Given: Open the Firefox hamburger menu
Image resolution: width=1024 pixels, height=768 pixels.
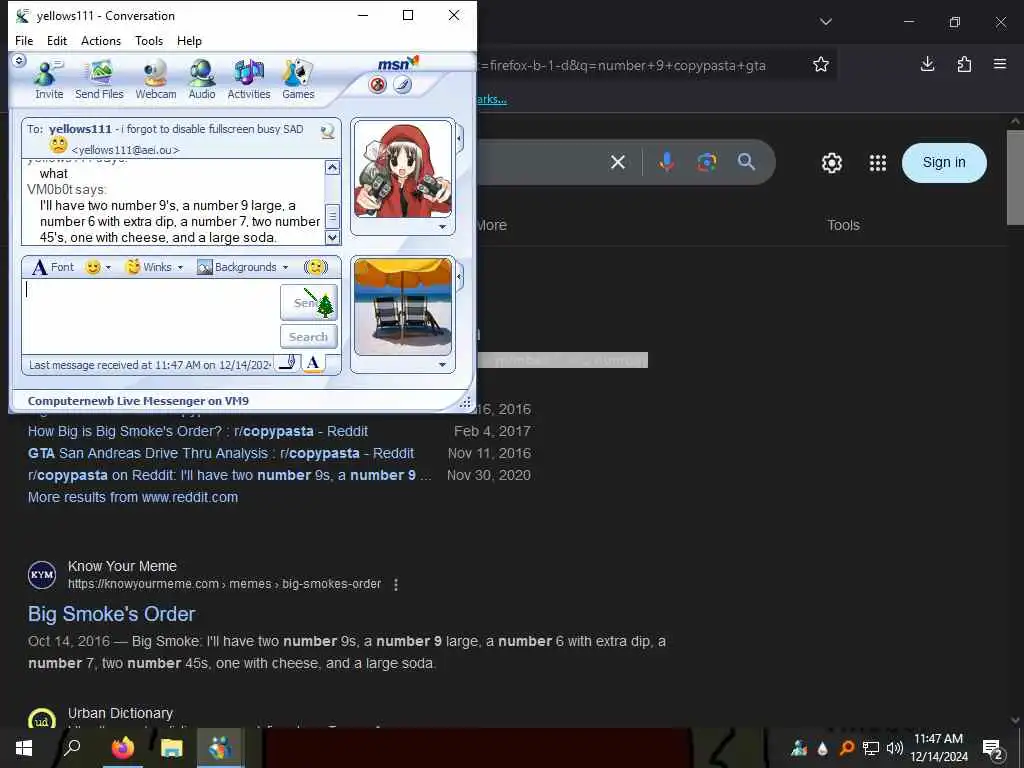Looking at the screenshot, I should [1000, 64].
